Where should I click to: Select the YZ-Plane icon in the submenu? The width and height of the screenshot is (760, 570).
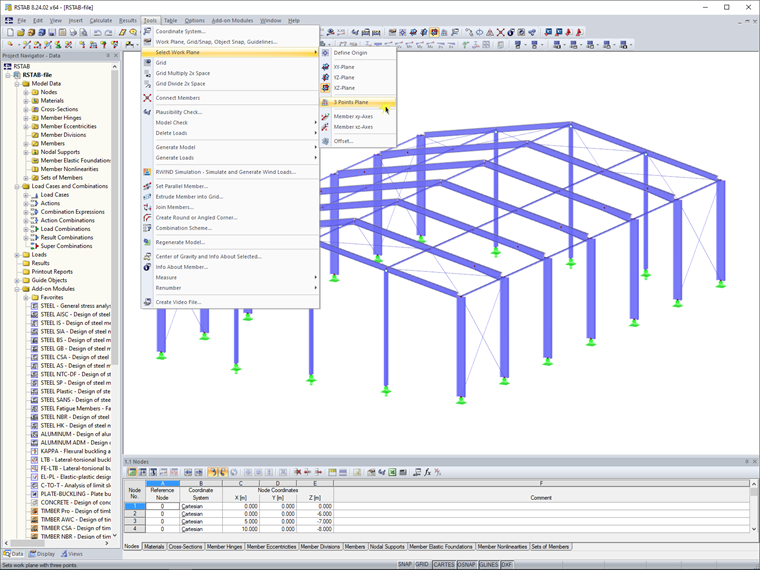point(325,78)
